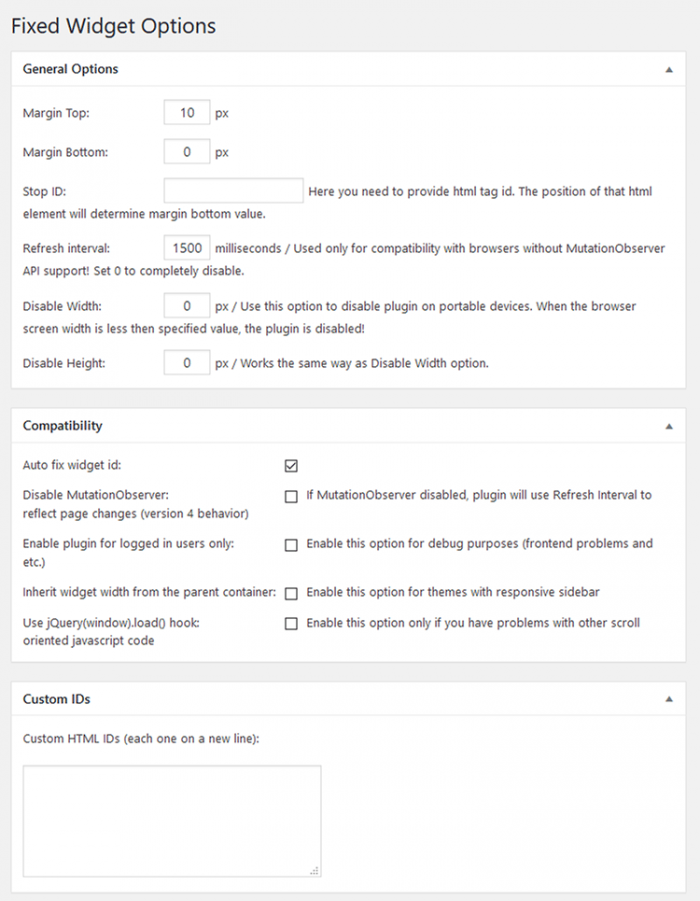Click the Refresh interval input field
Viewport: 700px width, 901px height.
(x=187, y=248)
